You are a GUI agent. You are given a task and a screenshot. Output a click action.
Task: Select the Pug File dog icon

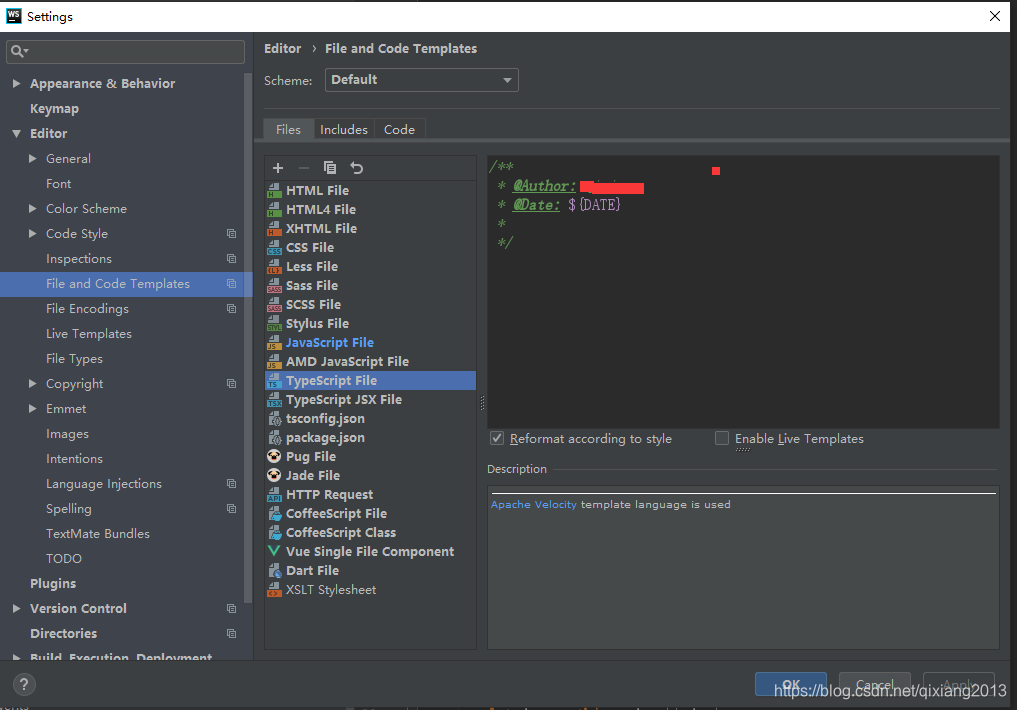click(x=274, y=456)
